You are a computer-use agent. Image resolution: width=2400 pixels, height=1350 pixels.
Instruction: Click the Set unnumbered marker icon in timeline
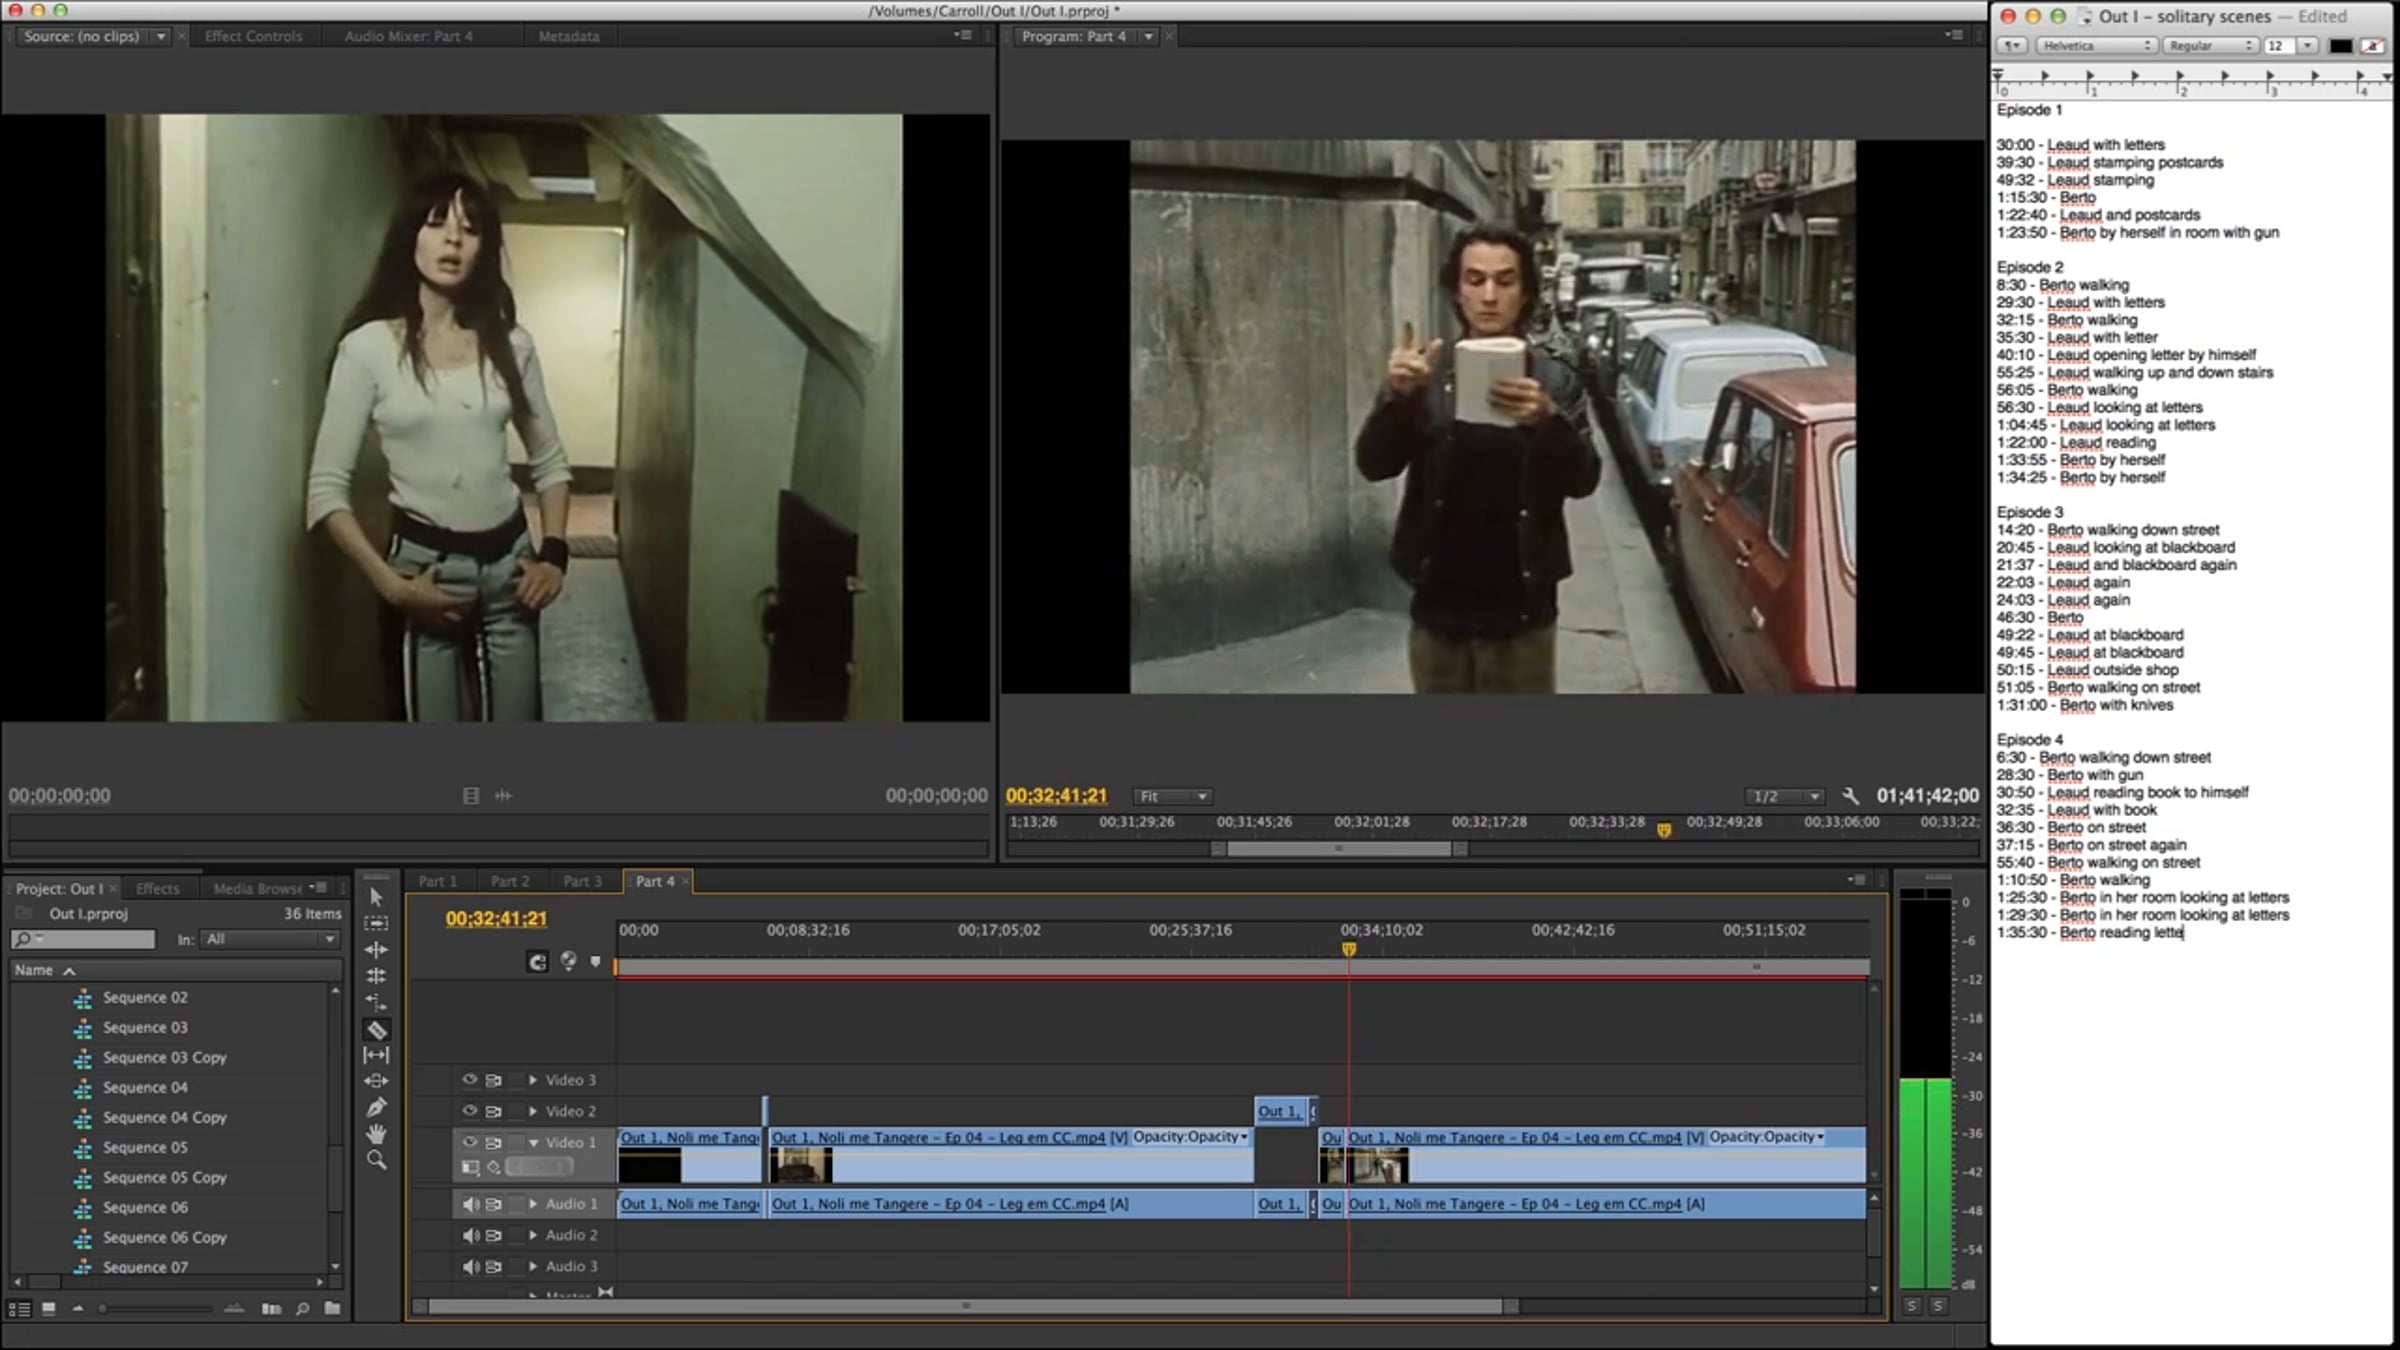point(596,962)
